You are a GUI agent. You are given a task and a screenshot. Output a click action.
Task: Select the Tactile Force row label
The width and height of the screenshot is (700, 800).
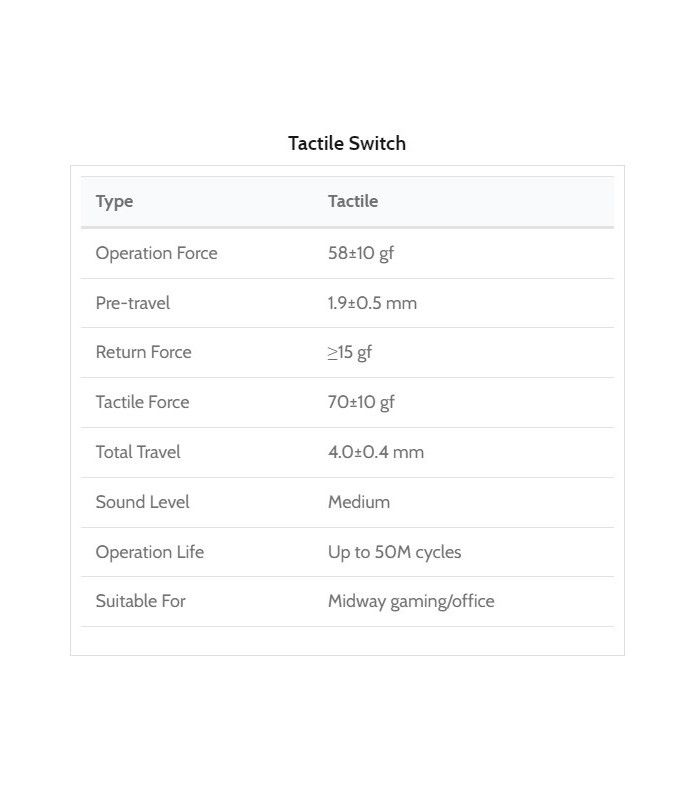(x=142, y=402)
